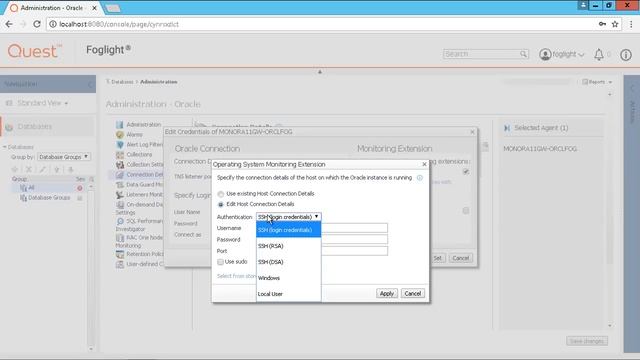Click Apply in Monitoring Extension dialog

click(387, 293)
